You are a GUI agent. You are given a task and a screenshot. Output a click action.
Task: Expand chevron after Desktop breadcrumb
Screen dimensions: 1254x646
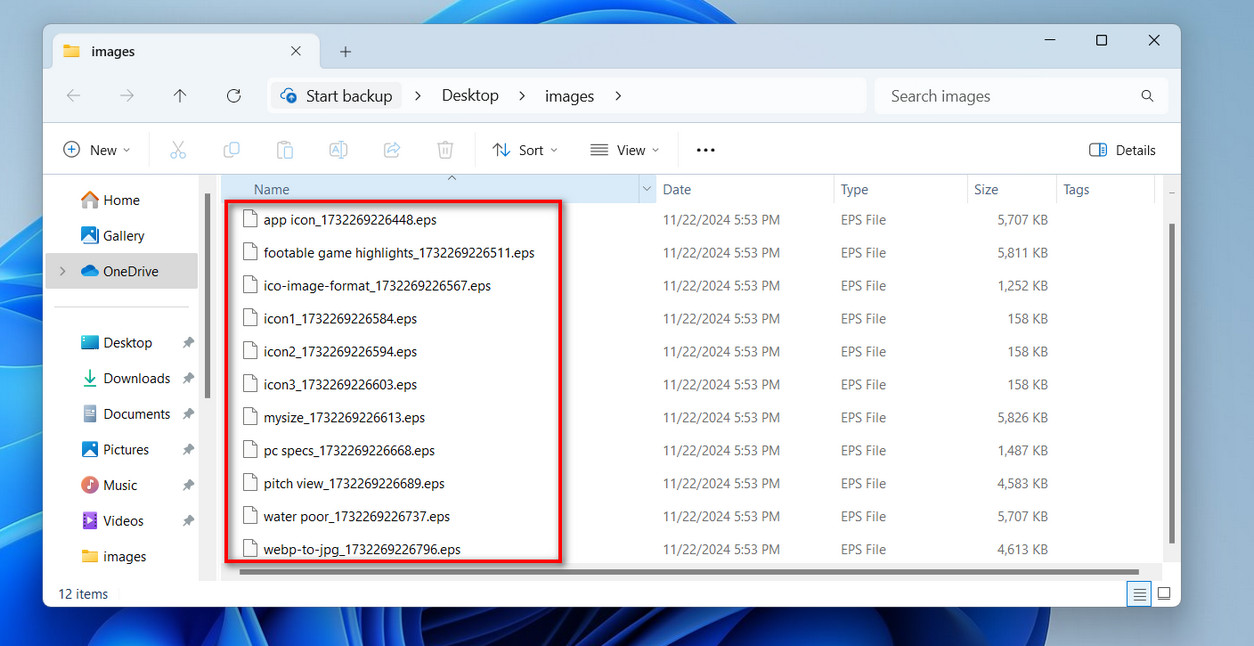click(522, 96)
